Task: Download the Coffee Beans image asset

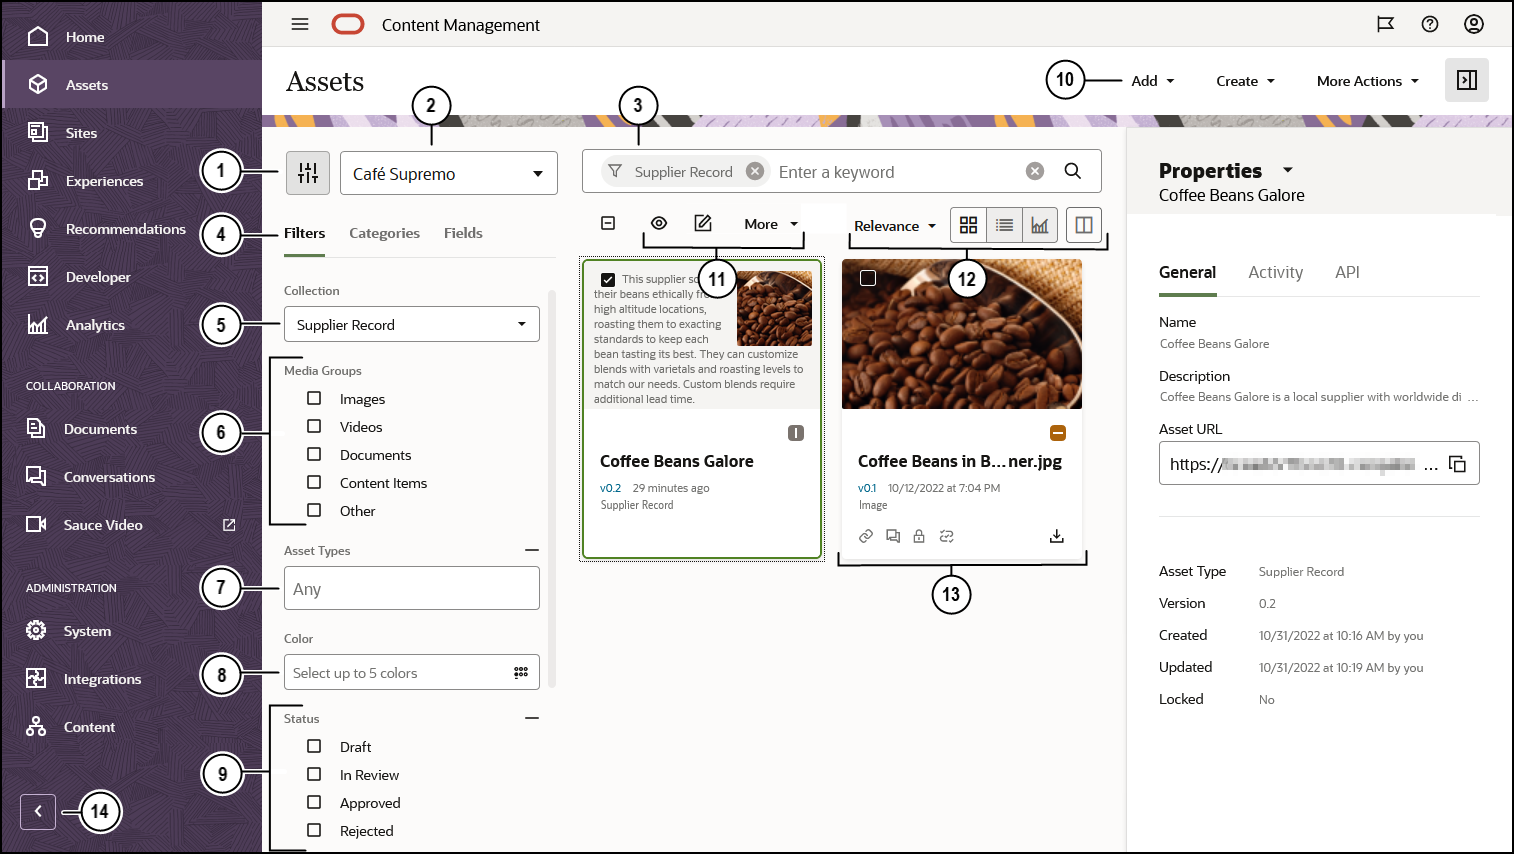Action: click(1057, 536)
